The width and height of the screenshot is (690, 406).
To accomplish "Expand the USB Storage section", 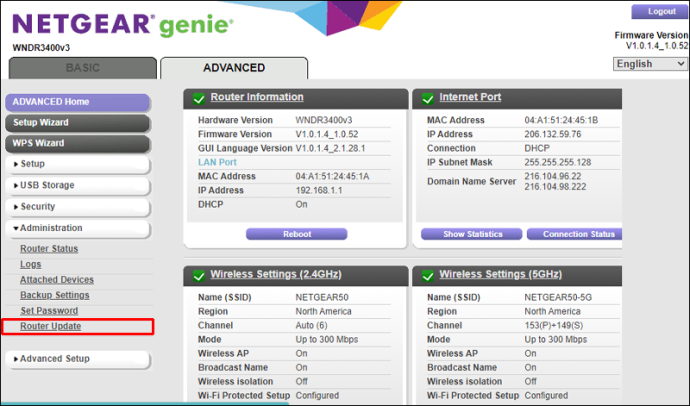I will click(x=77, y=185).
